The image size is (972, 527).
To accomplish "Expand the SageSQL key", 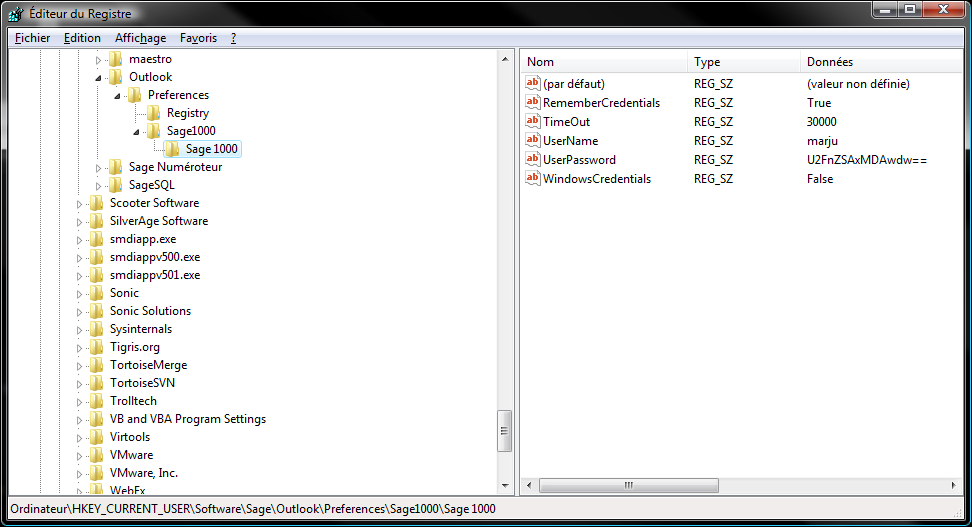I will (x=98, y=186).
